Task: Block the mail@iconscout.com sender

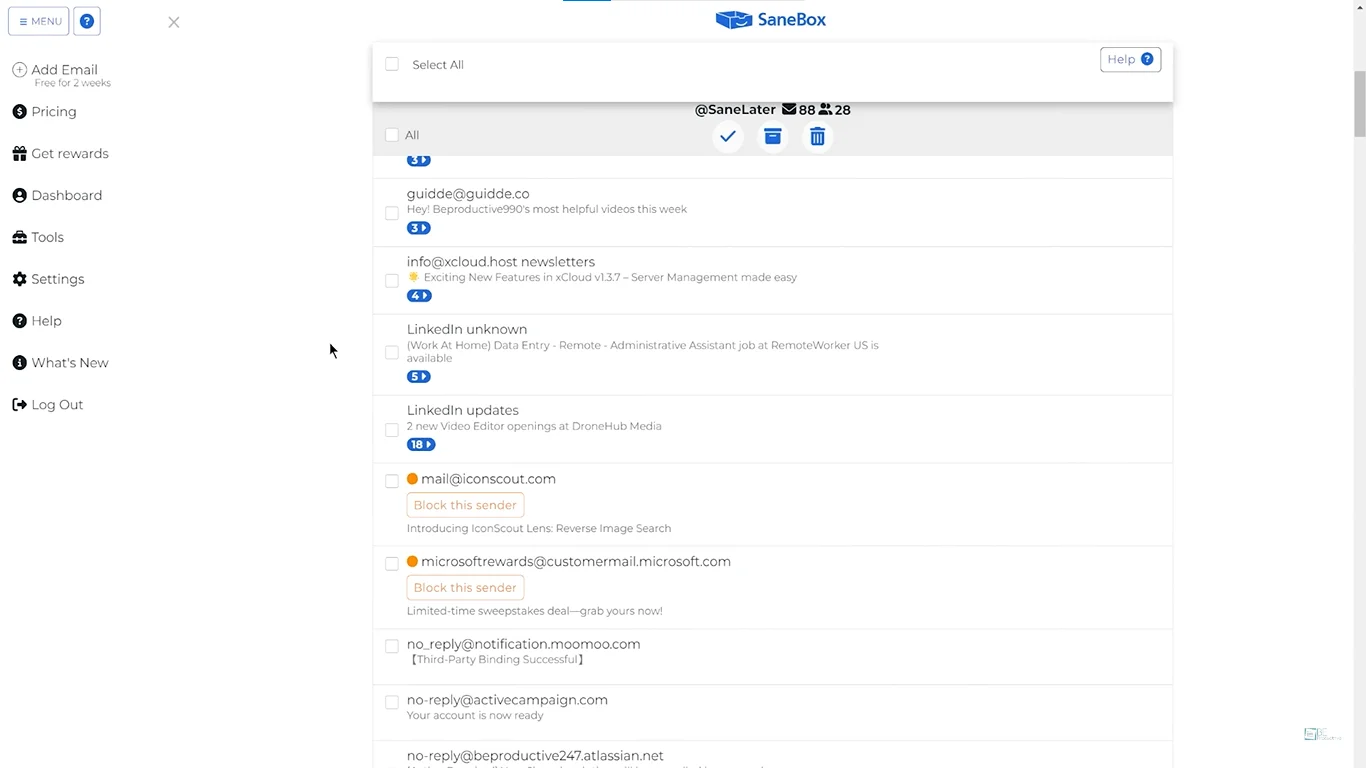Action: [x=465, y=506]
